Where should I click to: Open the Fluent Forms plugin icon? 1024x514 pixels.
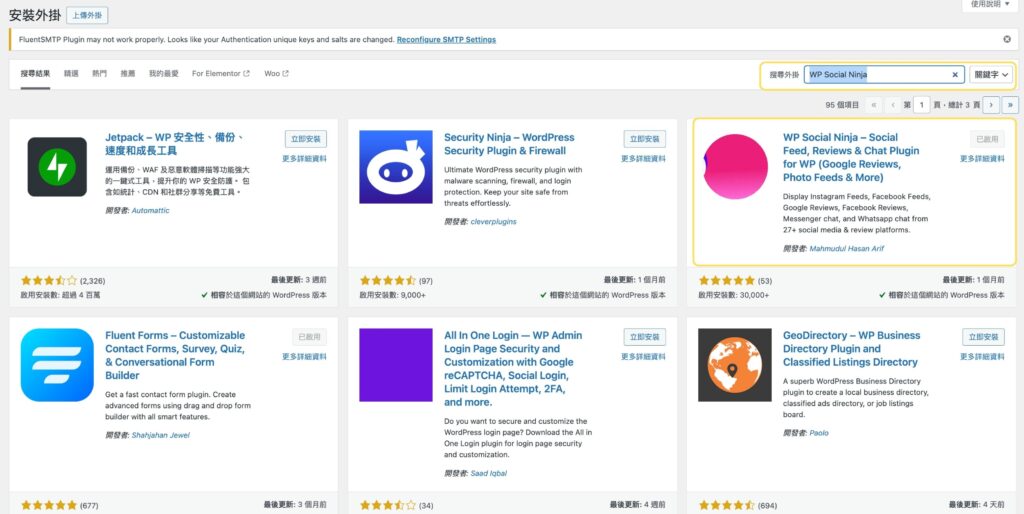[57, 364]
